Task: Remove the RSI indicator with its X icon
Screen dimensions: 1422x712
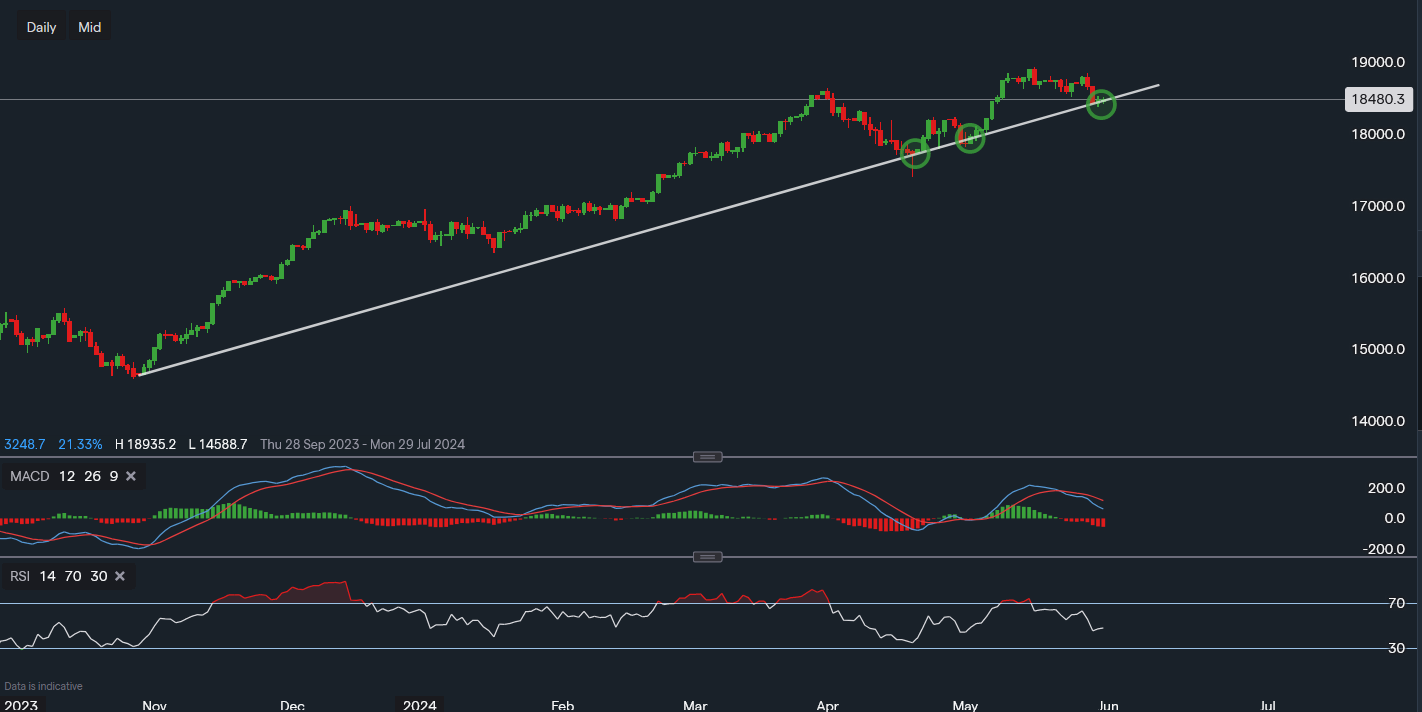Action: coord(119,576)
